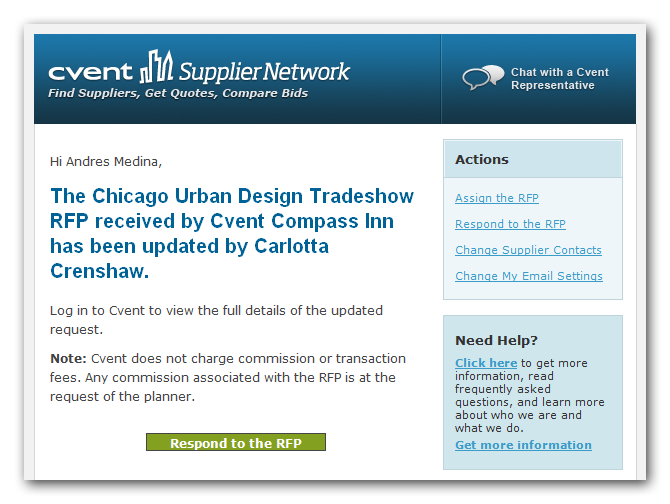Click the Note about commission fees
Image resolution: width=670 pixels, height=504 pixels.
point(228,378)
